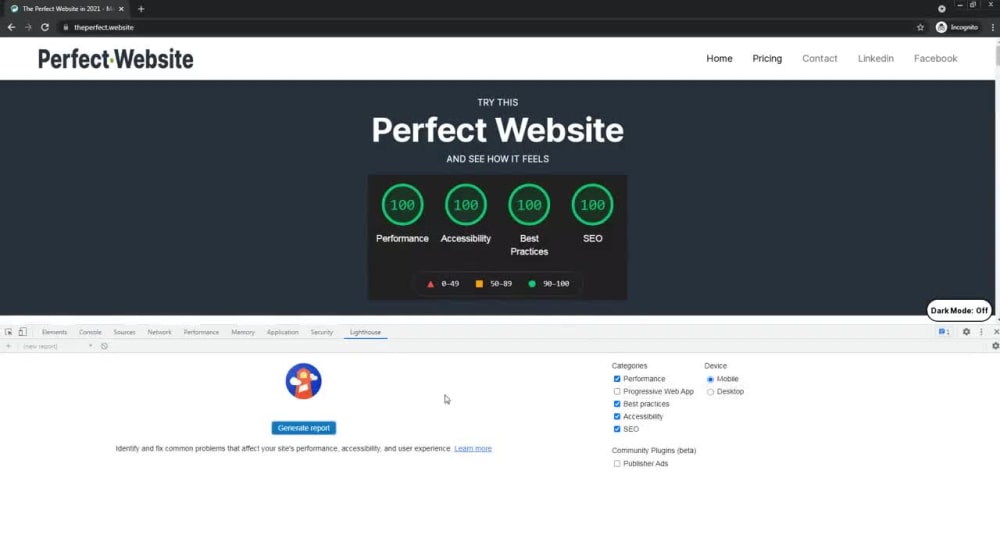The height and width of the screenshot is (542, 1000).
Task: Uncheck the Best practices checkbox
Action: tap(617, 404)
